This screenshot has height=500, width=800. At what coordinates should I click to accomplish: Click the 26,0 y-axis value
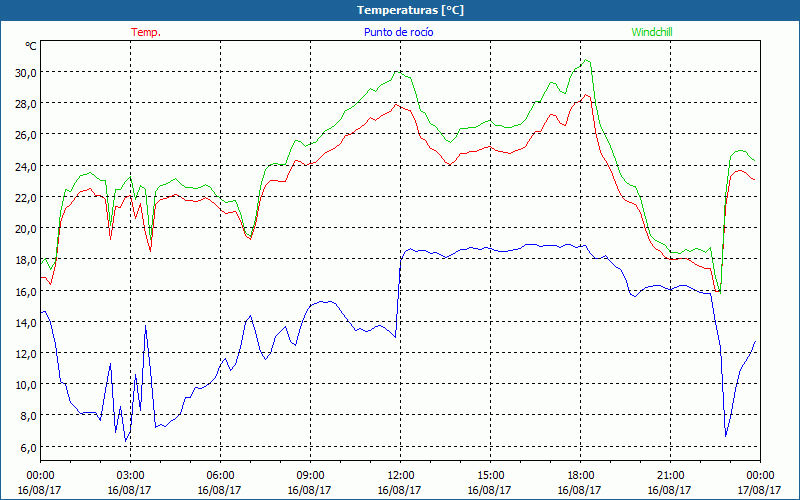pyautogui.click(x=26, y=134)
